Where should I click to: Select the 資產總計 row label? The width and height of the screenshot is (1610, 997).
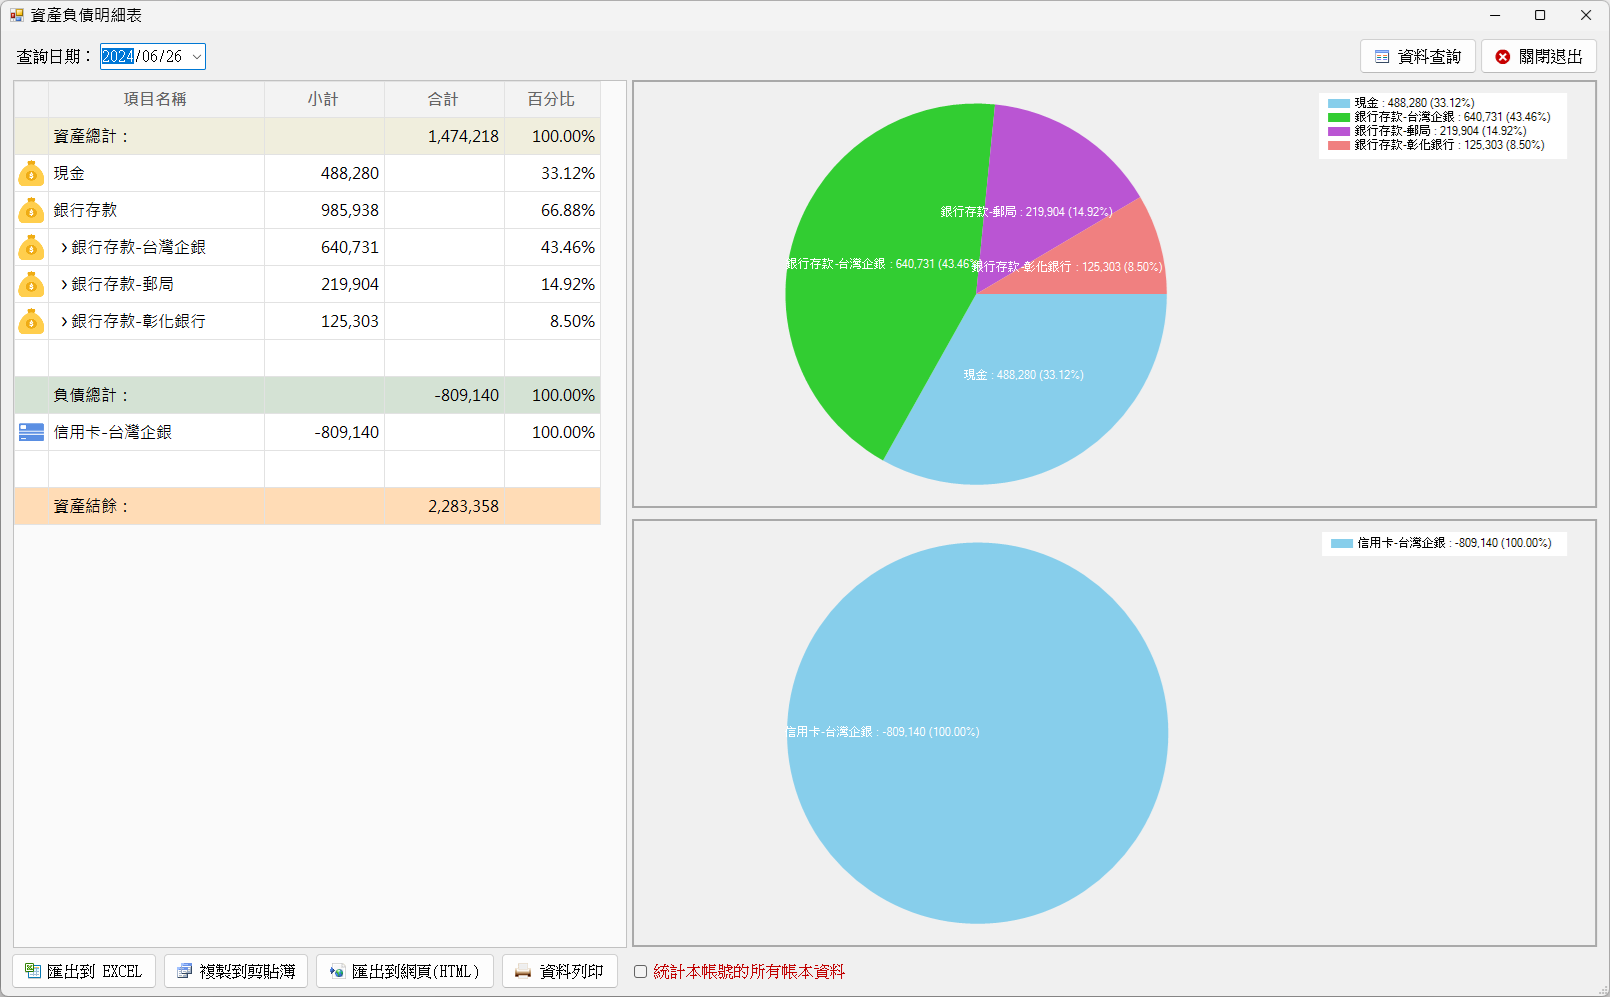click(x=92, y=136)
